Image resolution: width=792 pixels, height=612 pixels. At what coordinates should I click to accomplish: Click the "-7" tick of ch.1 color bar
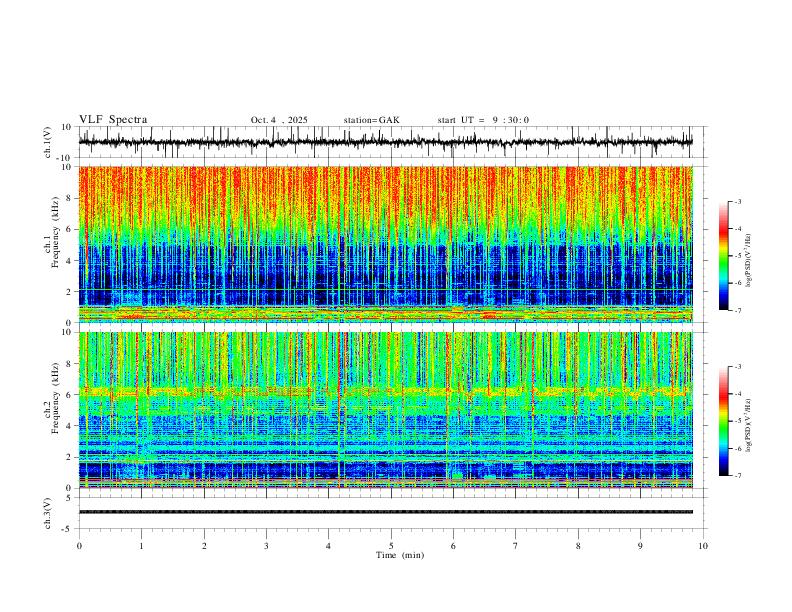[x=737, y=311]
